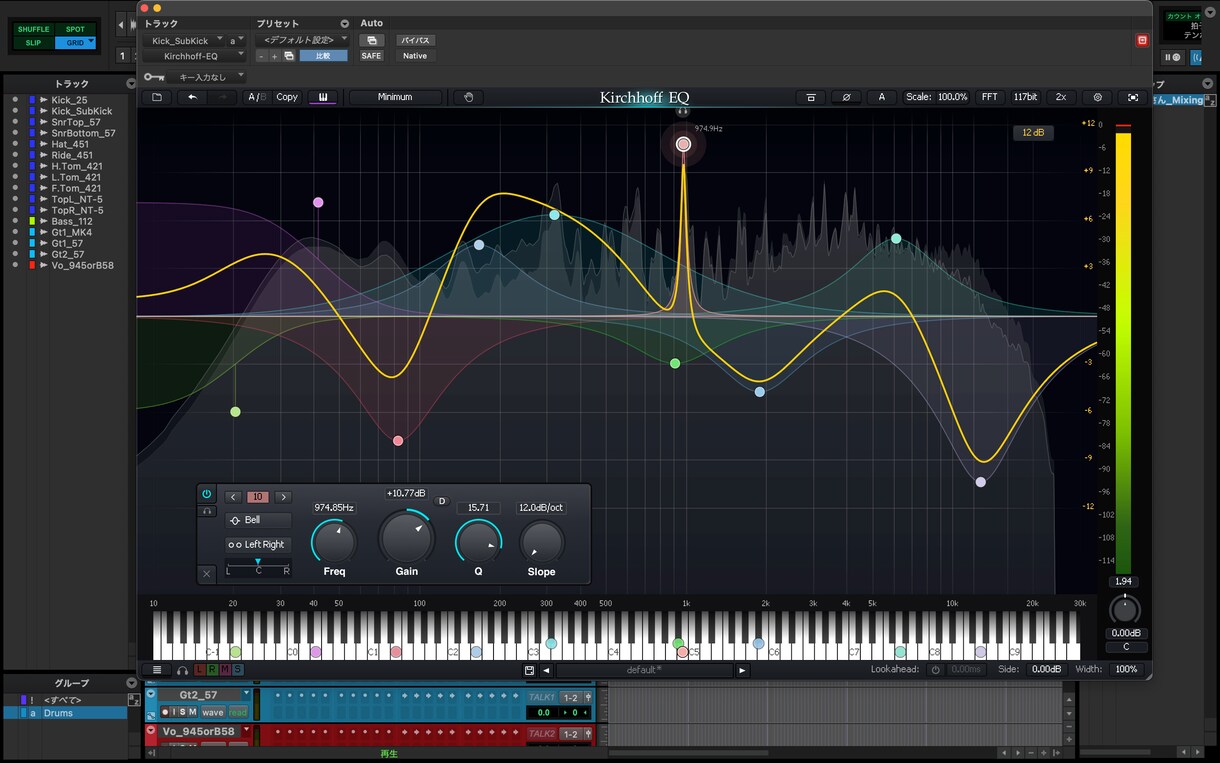Click the Copy button

tap(287, 97)
